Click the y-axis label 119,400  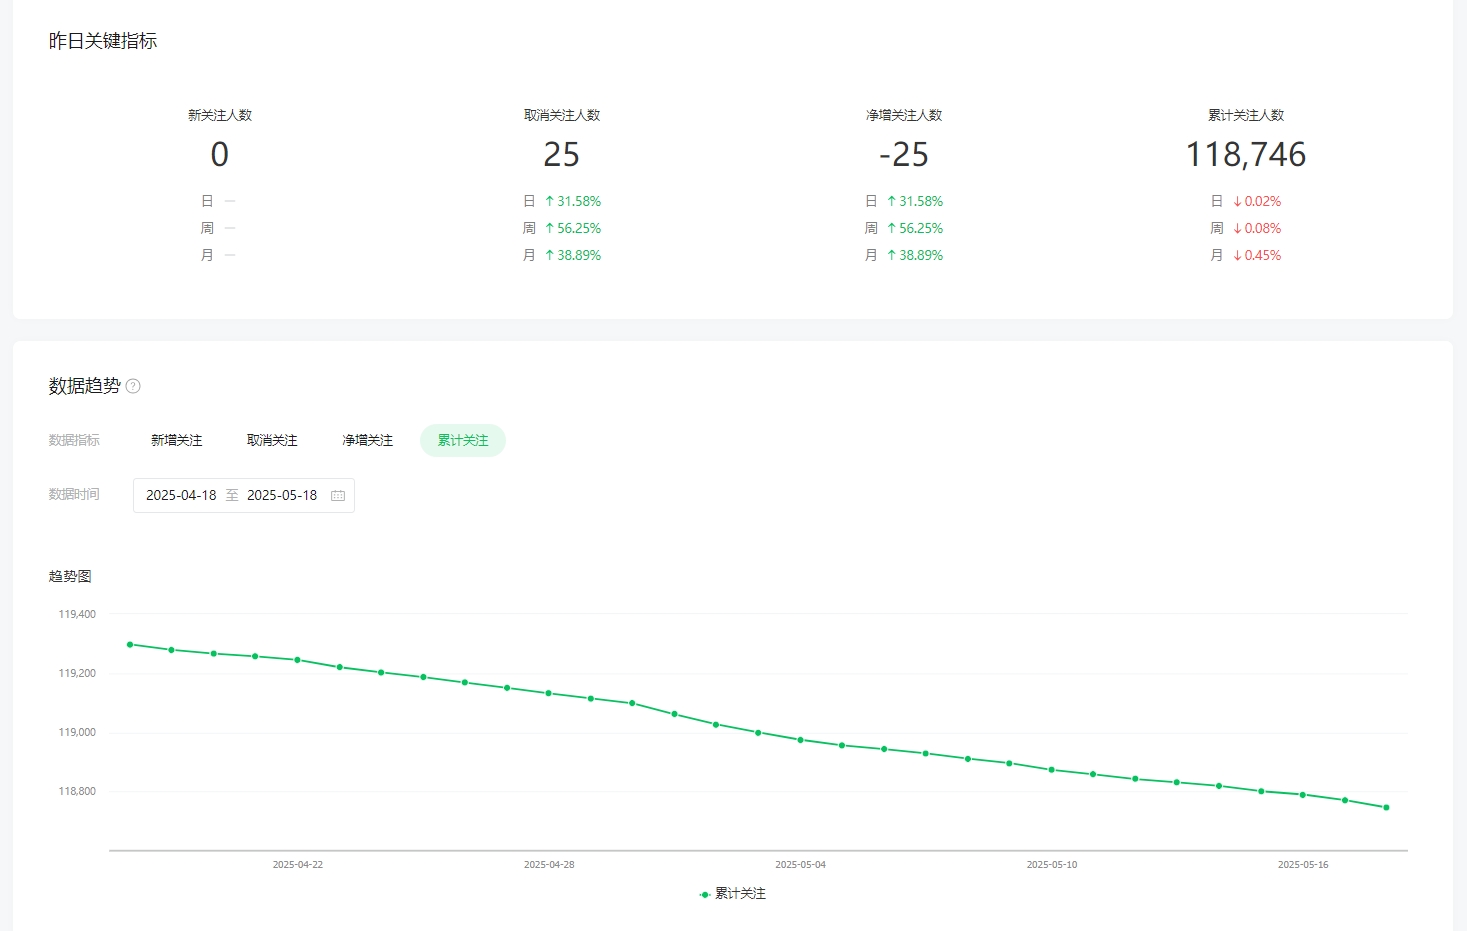[x=77, y=615]
